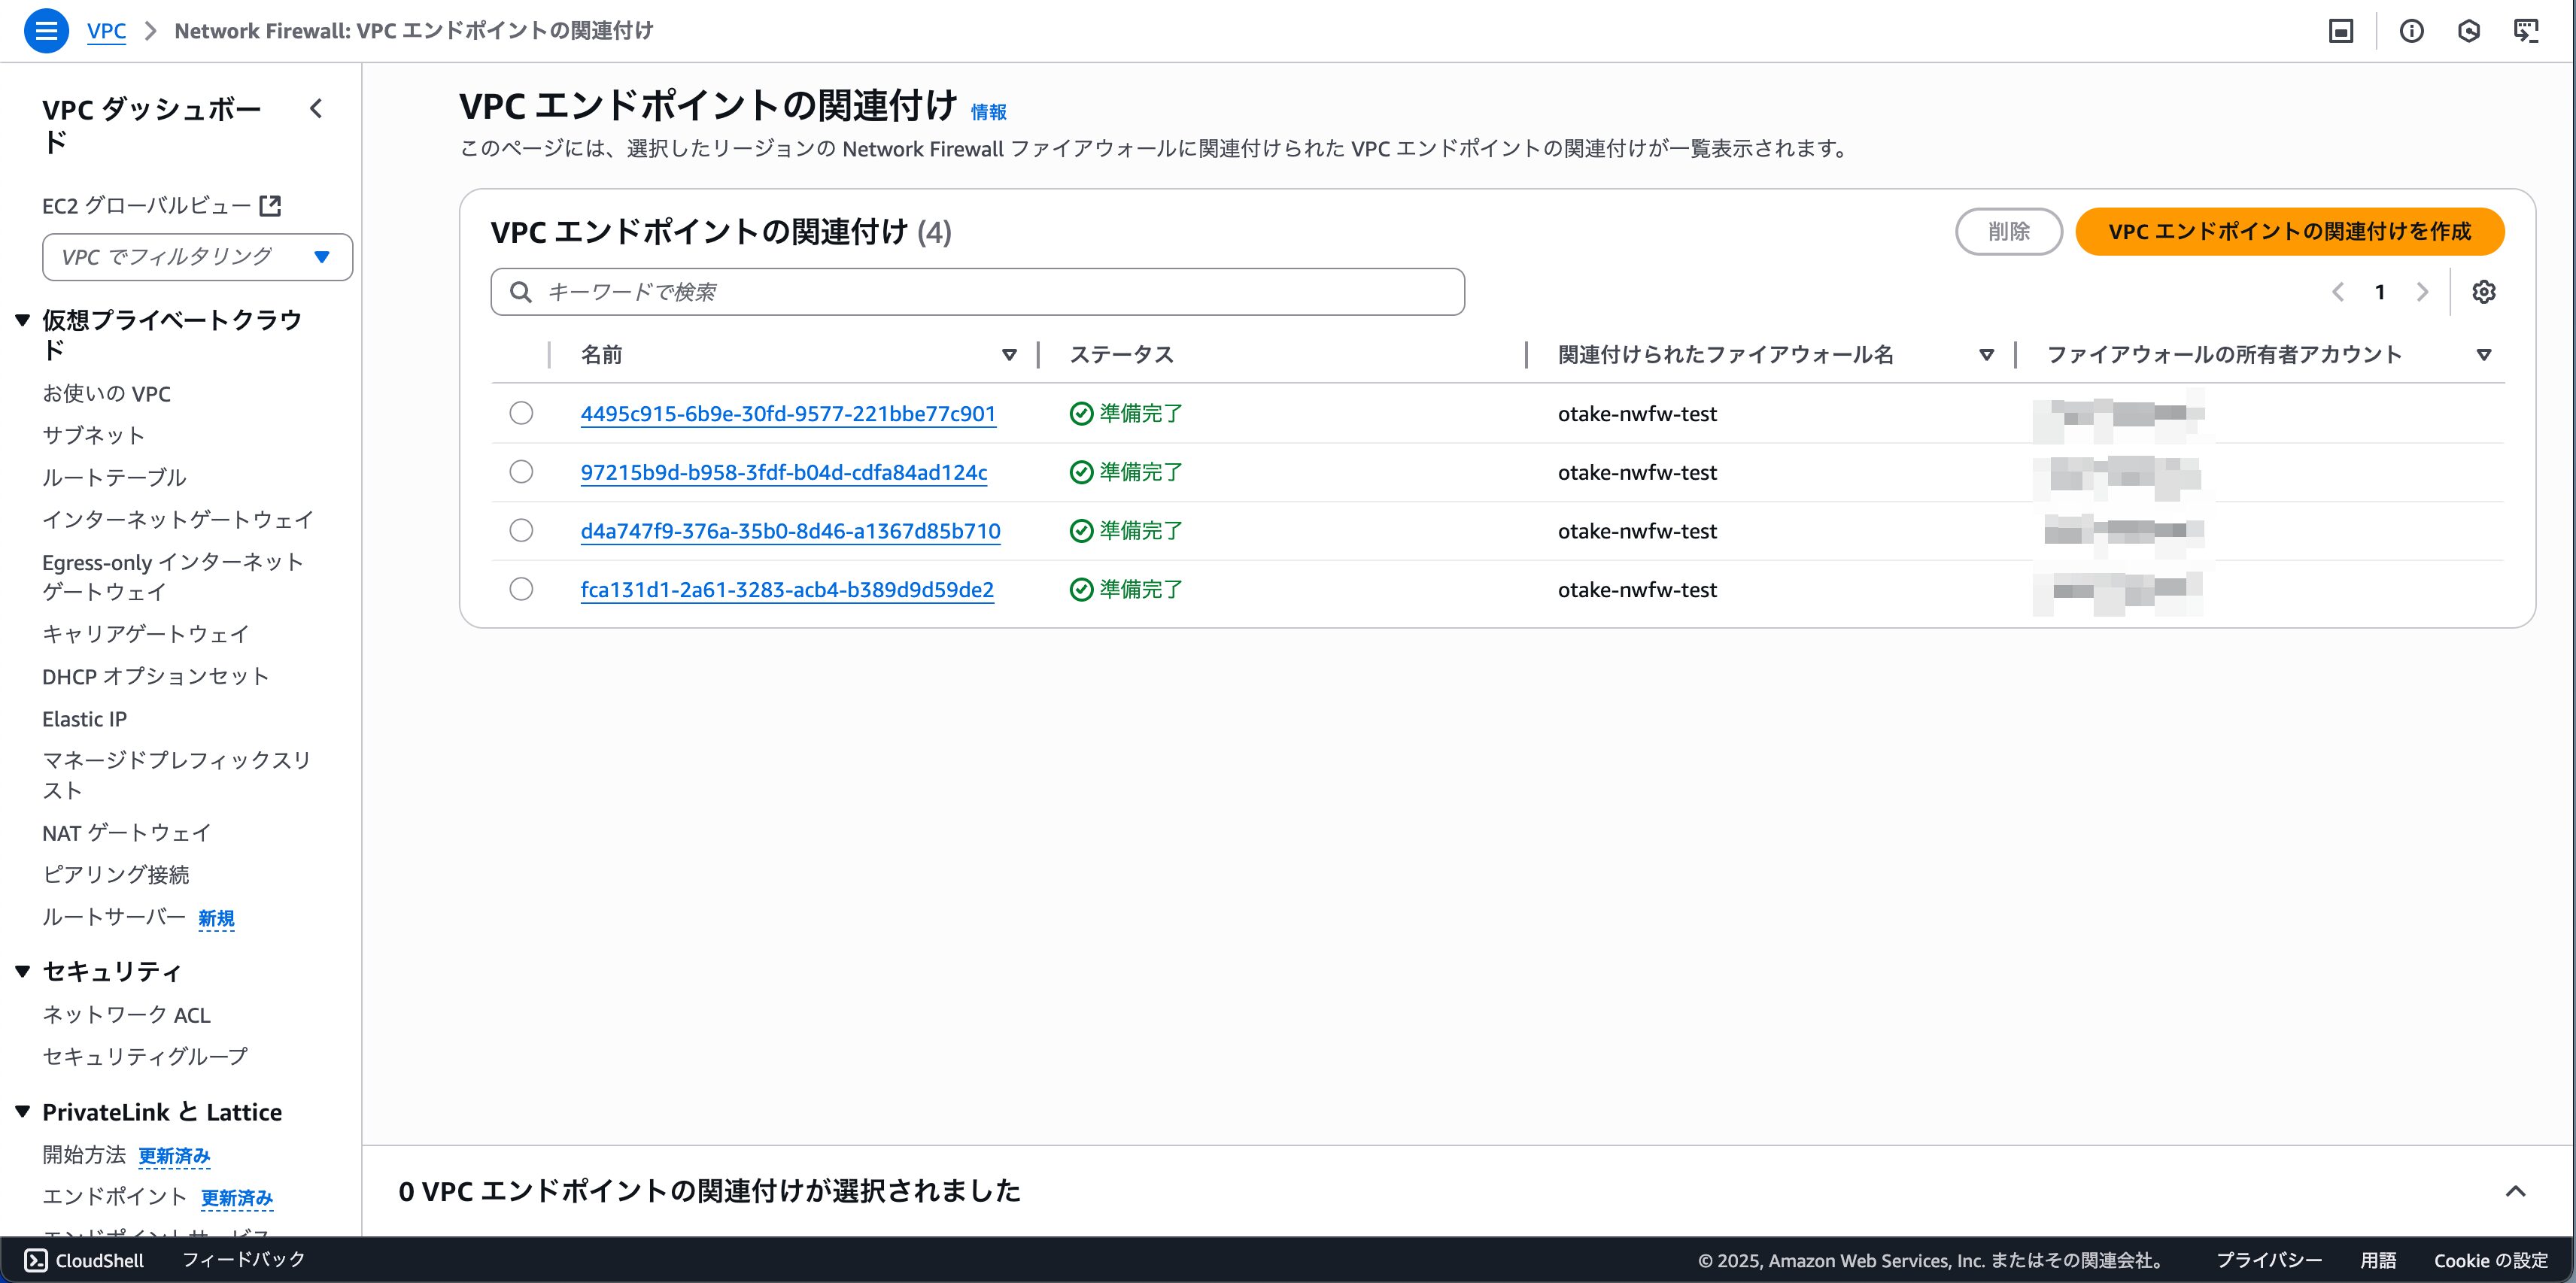Select radio button for 4495c915-6b9e-30fd-9577-221bbe77c901
Screen dimensions: 2576x1283
[521, 413]
